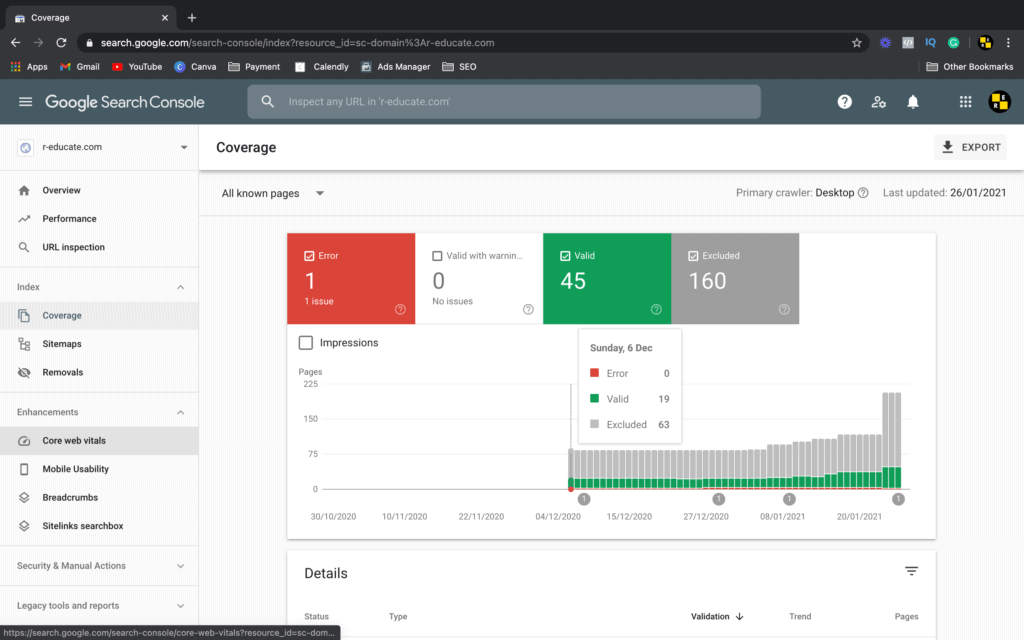The height and width of the screenshot is (640, 1024).
Task: Uncheck the Excluded checkbox
Action: (694, 256)
